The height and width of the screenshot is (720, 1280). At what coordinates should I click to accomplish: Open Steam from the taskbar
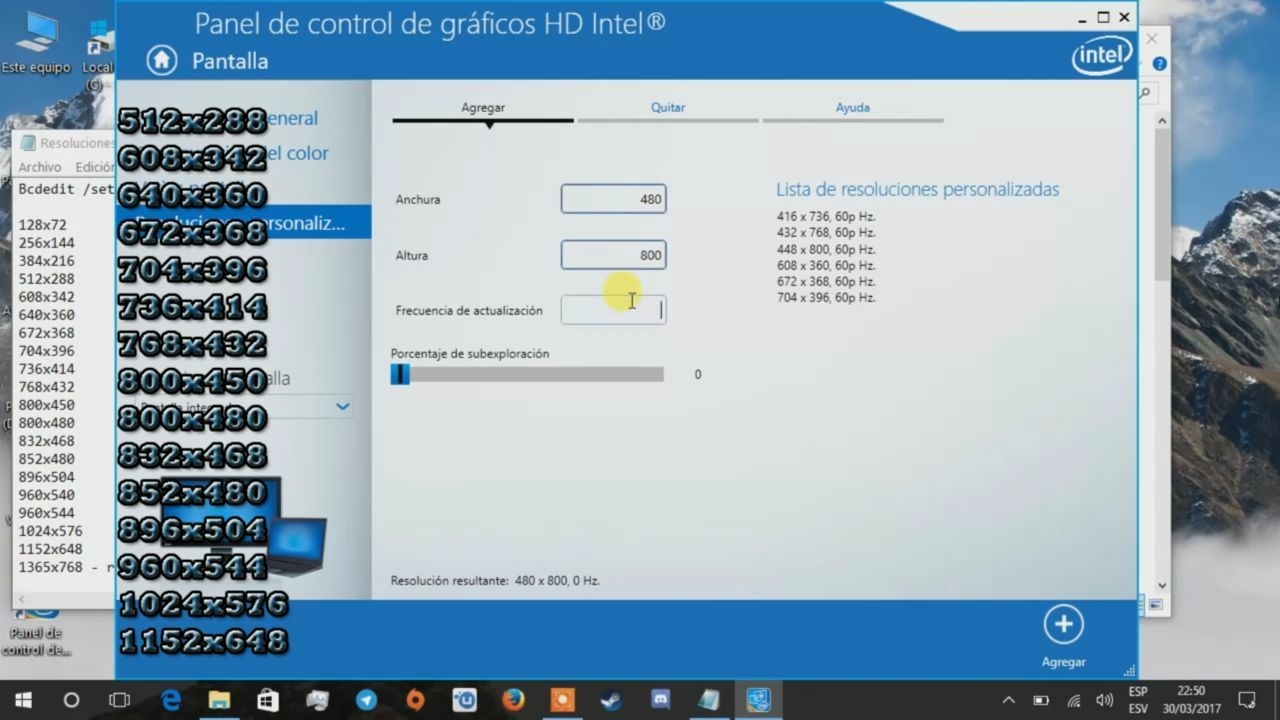pyautogui.click(x=611, y=700)
